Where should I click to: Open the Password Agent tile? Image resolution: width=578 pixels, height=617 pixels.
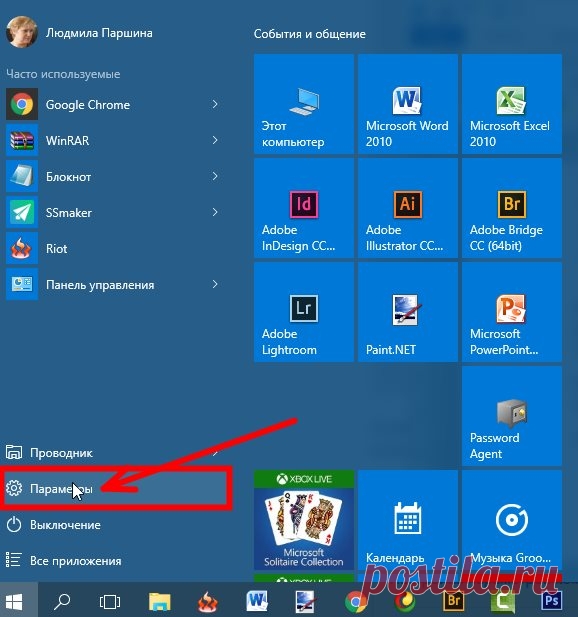(512, 416)
